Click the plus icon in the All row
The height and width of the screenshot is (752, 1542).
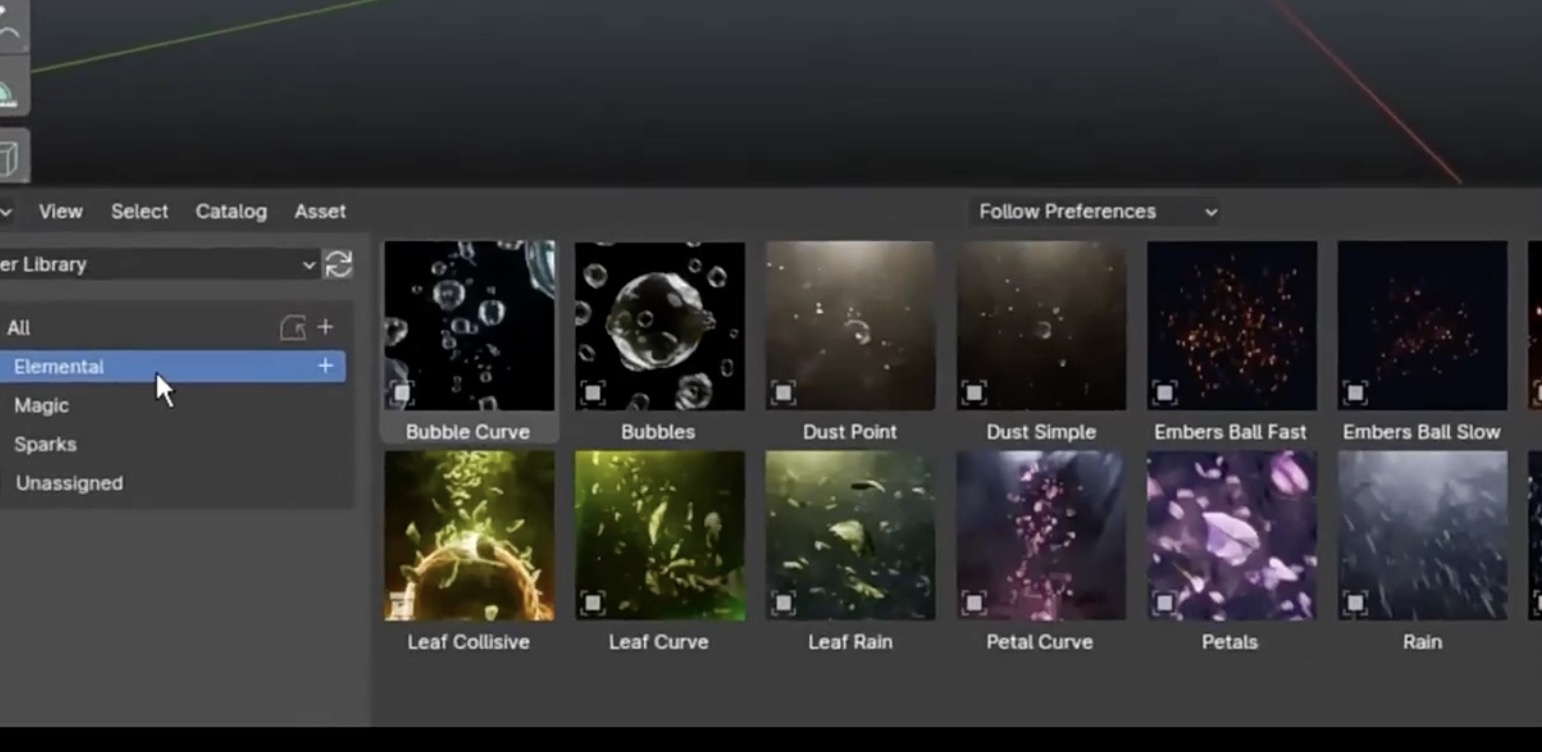[x=325, y=327]
